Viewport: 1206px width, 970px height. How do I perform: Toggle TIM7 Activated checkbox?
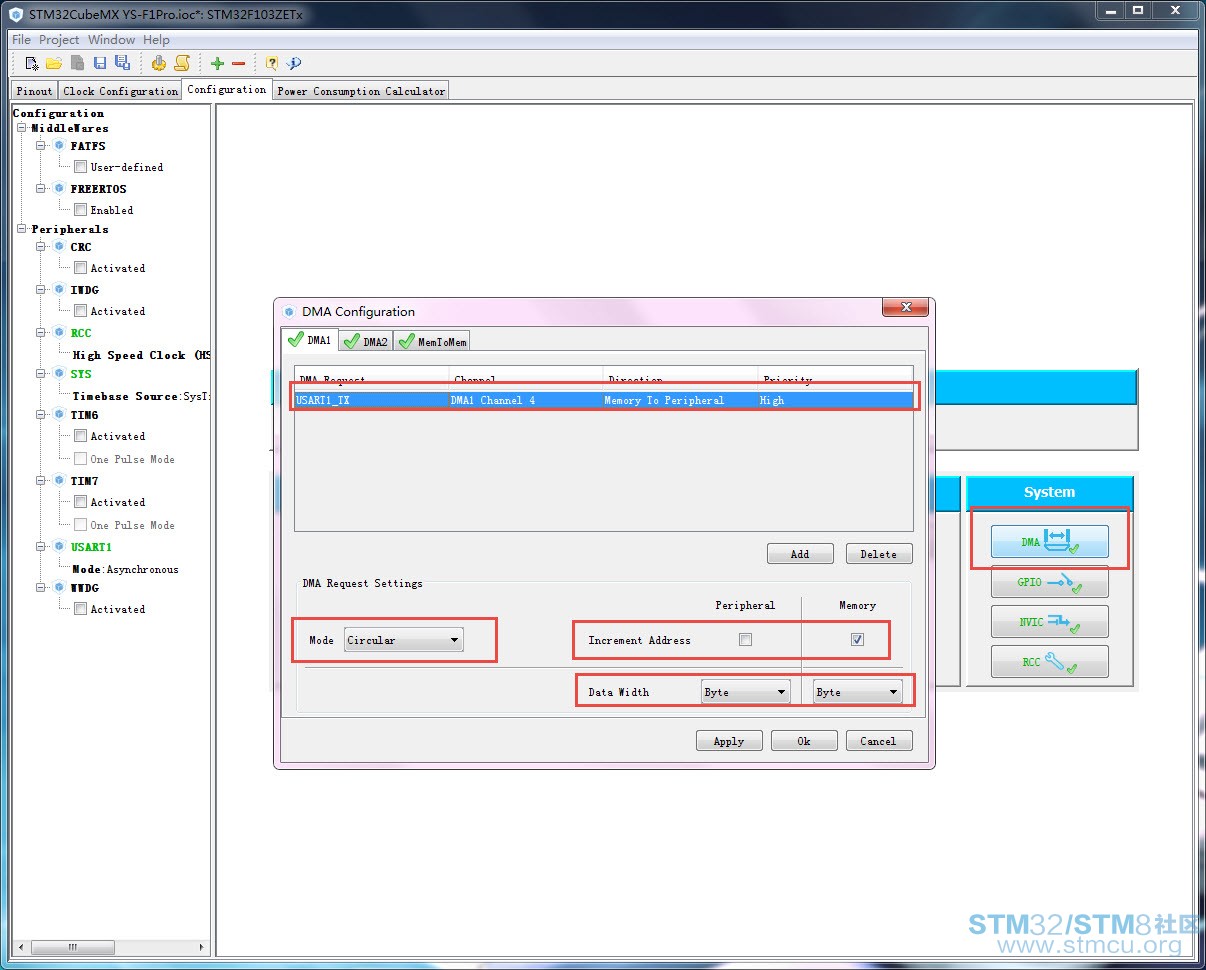(80, 502)
